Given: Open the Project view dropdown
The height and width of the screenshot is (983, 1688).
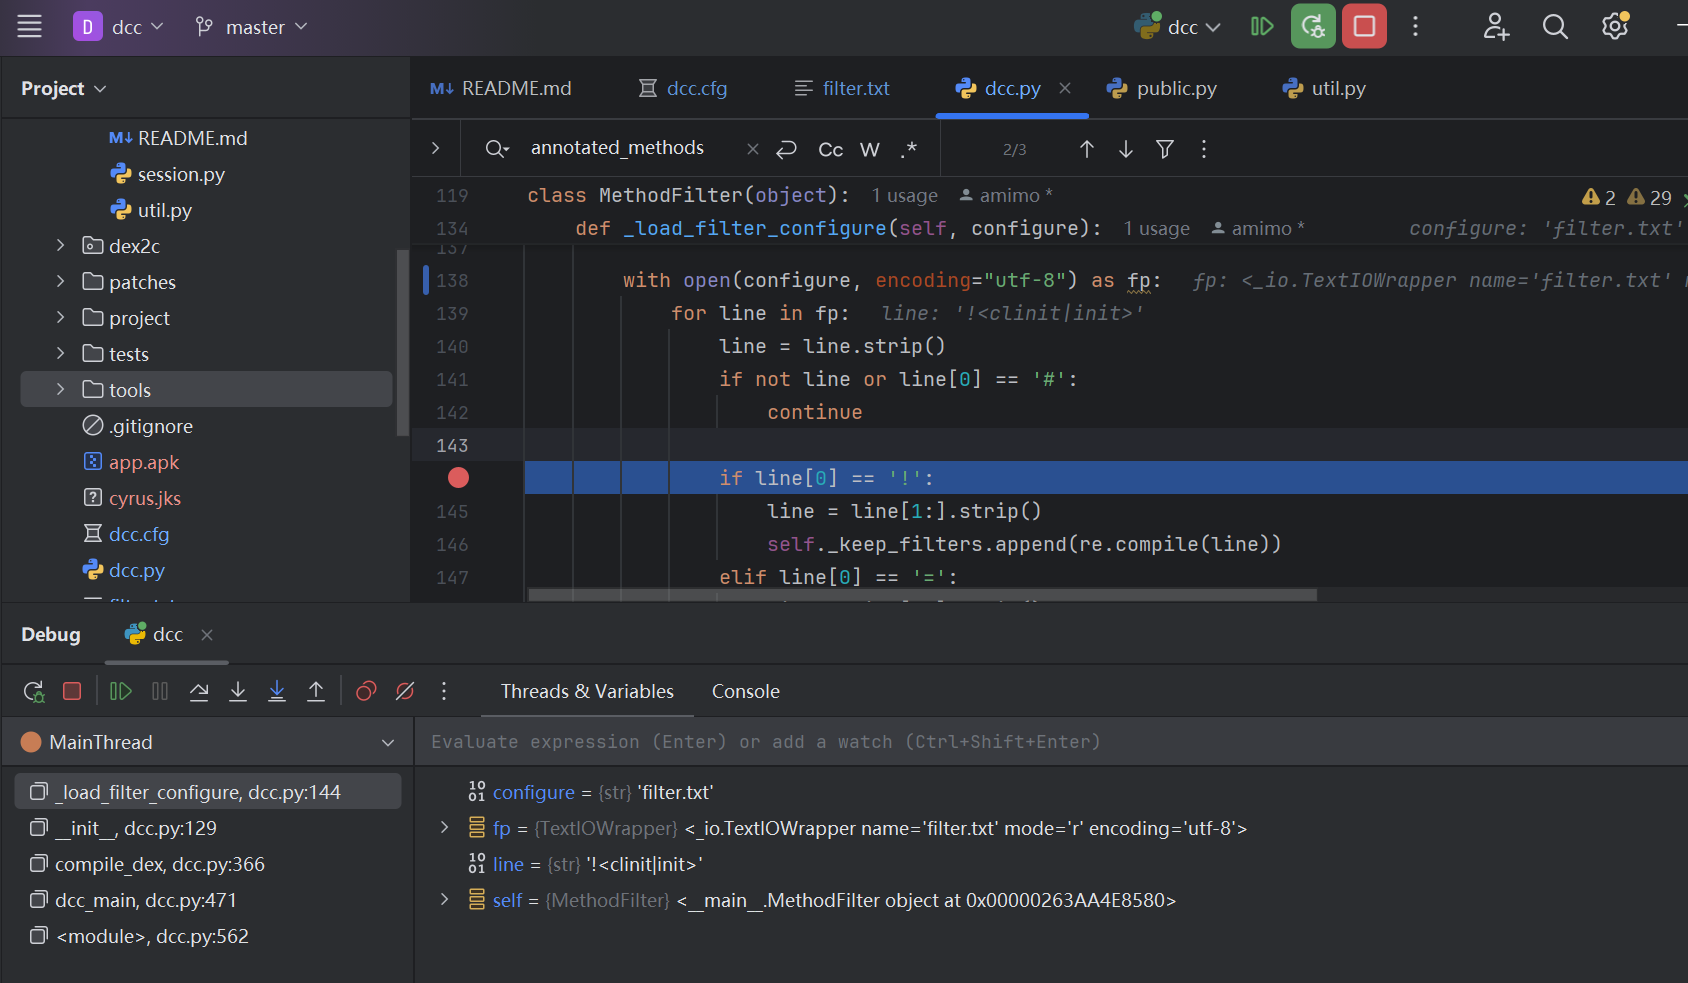Looking at the screenshot, I should coord(64,89).
